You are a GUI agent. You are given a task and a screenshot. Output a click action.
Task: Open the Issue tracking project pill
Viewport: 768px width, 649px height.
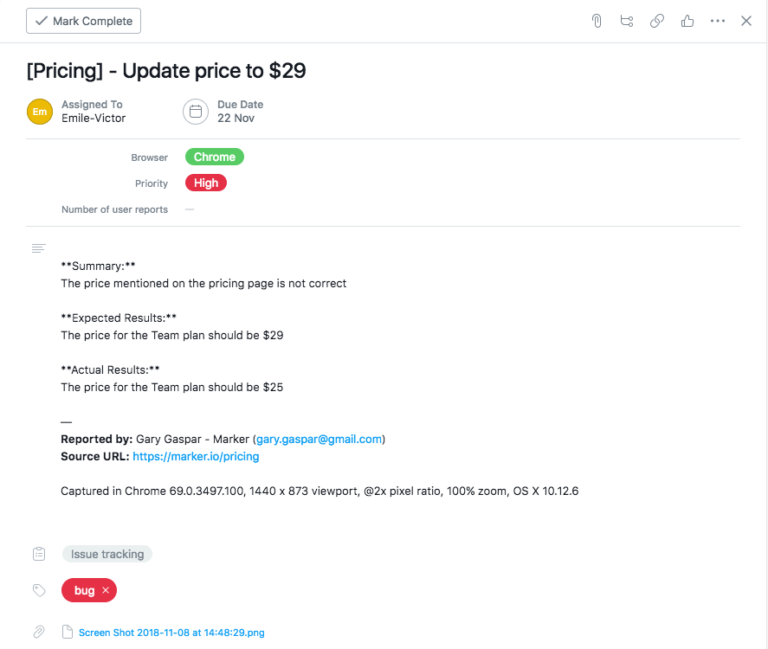(x=107, y=554)
